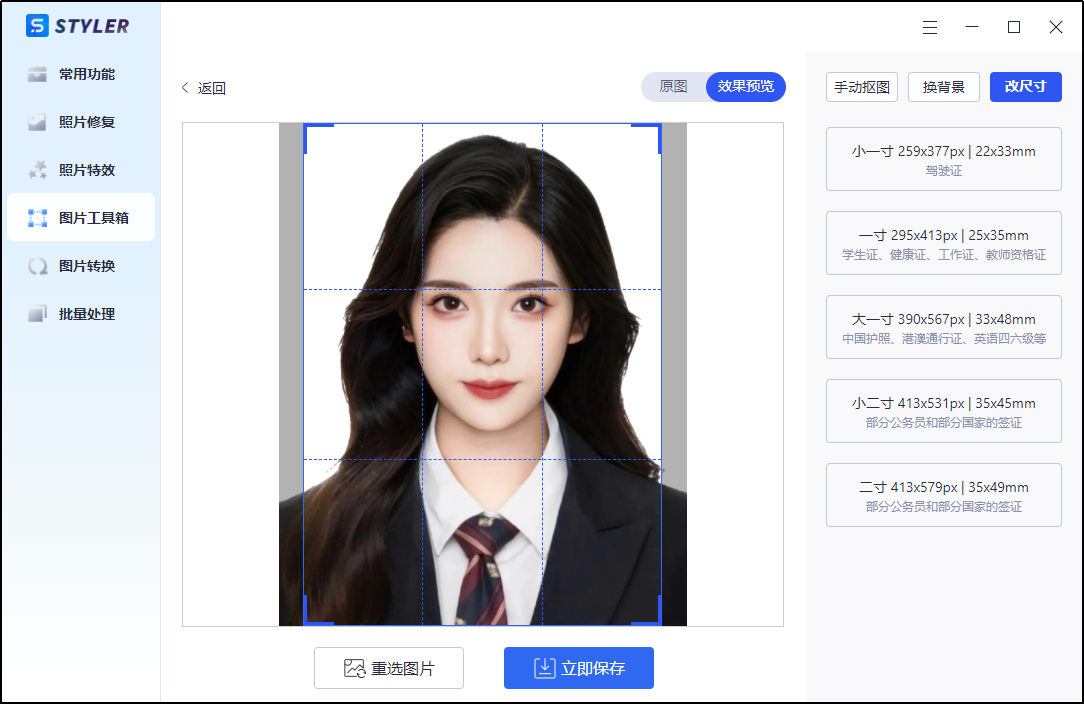
Task: Open the 手动抠图 tab
Action: [862, 87]
